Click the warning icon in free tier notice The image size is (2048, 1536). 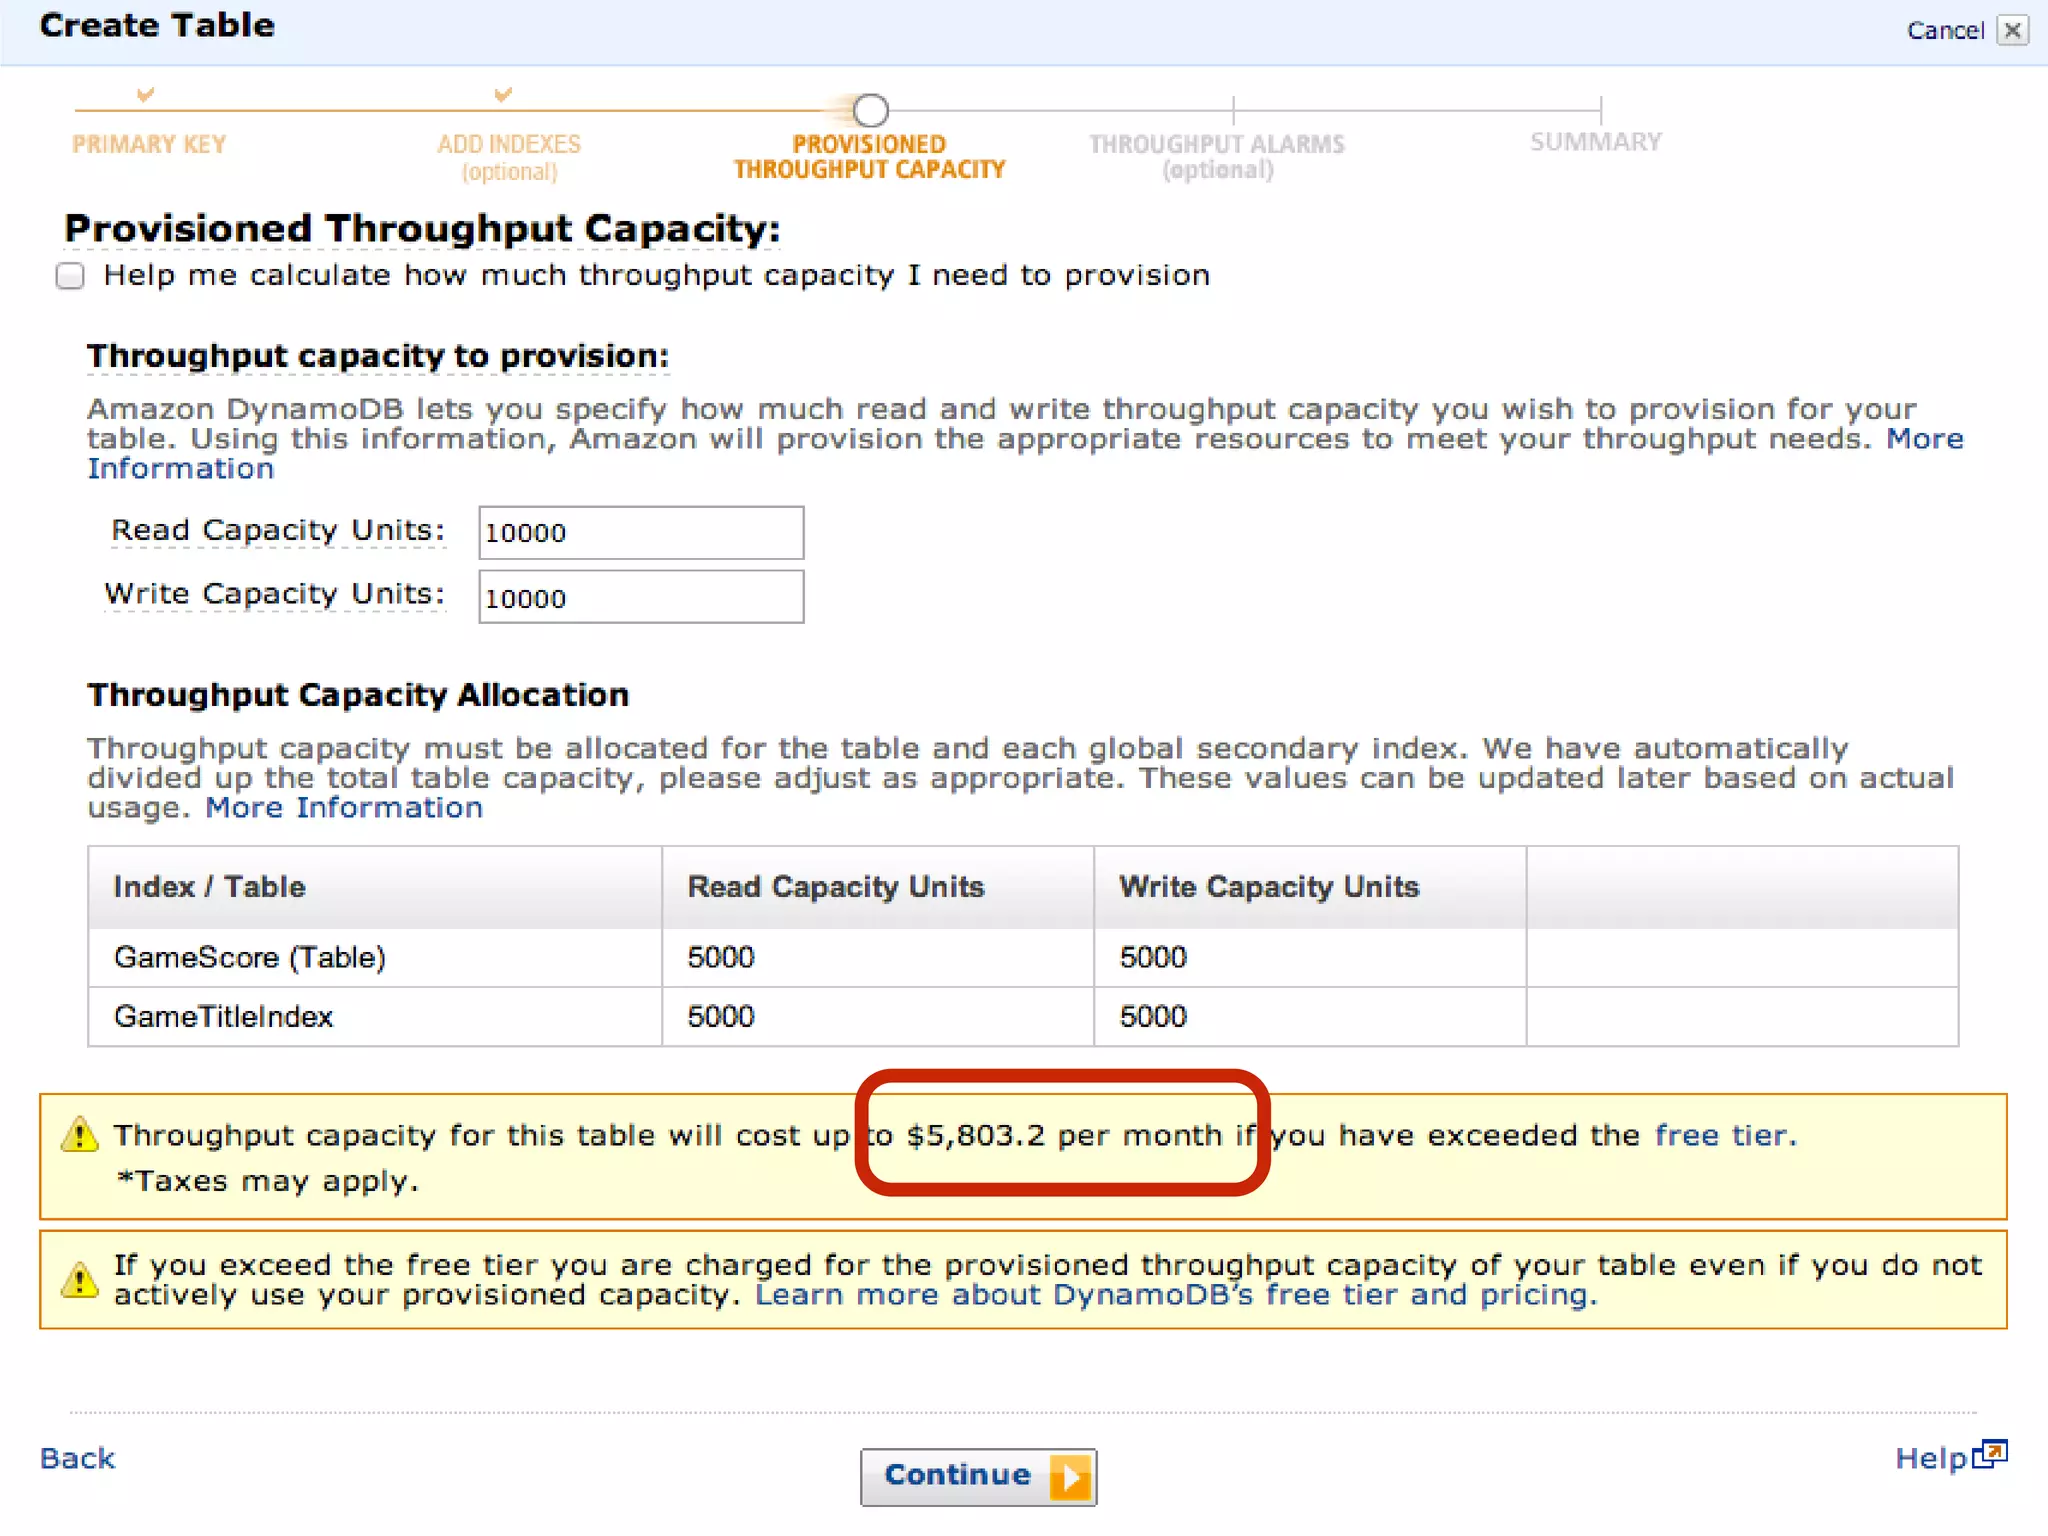click(79, 1280)
